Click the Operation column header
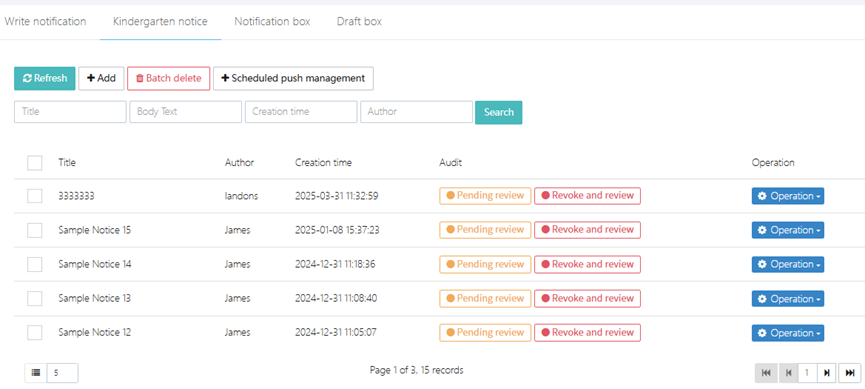865x389 pixels. pyautogui.click(x=773, y=163)
